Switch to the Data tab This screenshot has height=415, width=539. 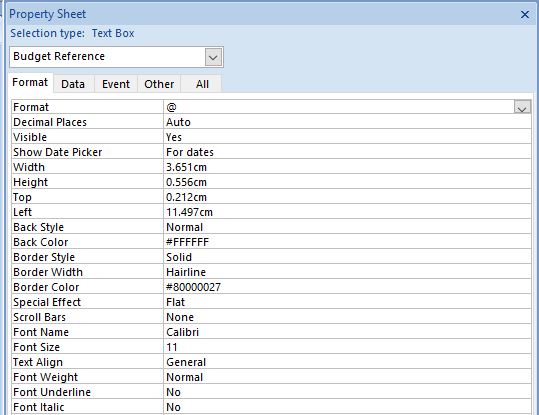point(73,84)
